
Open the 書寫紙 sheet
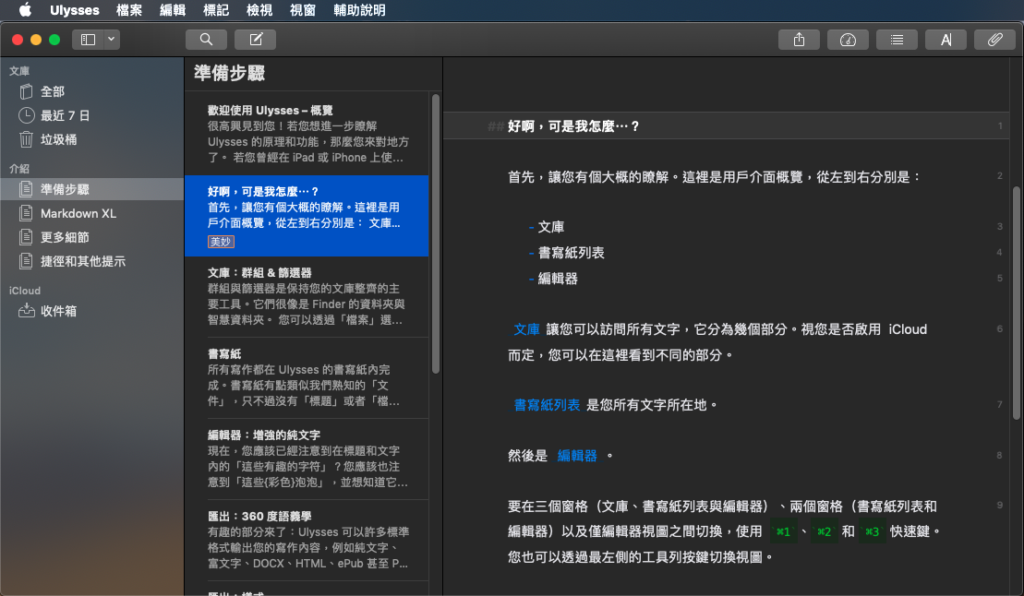(x=307, y=378)
